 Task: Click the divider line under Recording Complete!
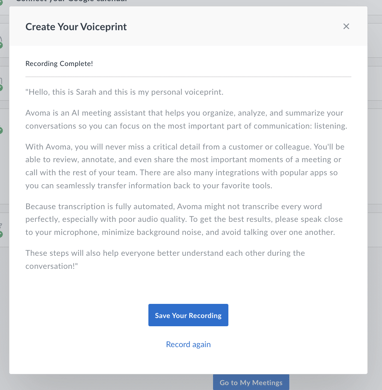pos(188,77)
